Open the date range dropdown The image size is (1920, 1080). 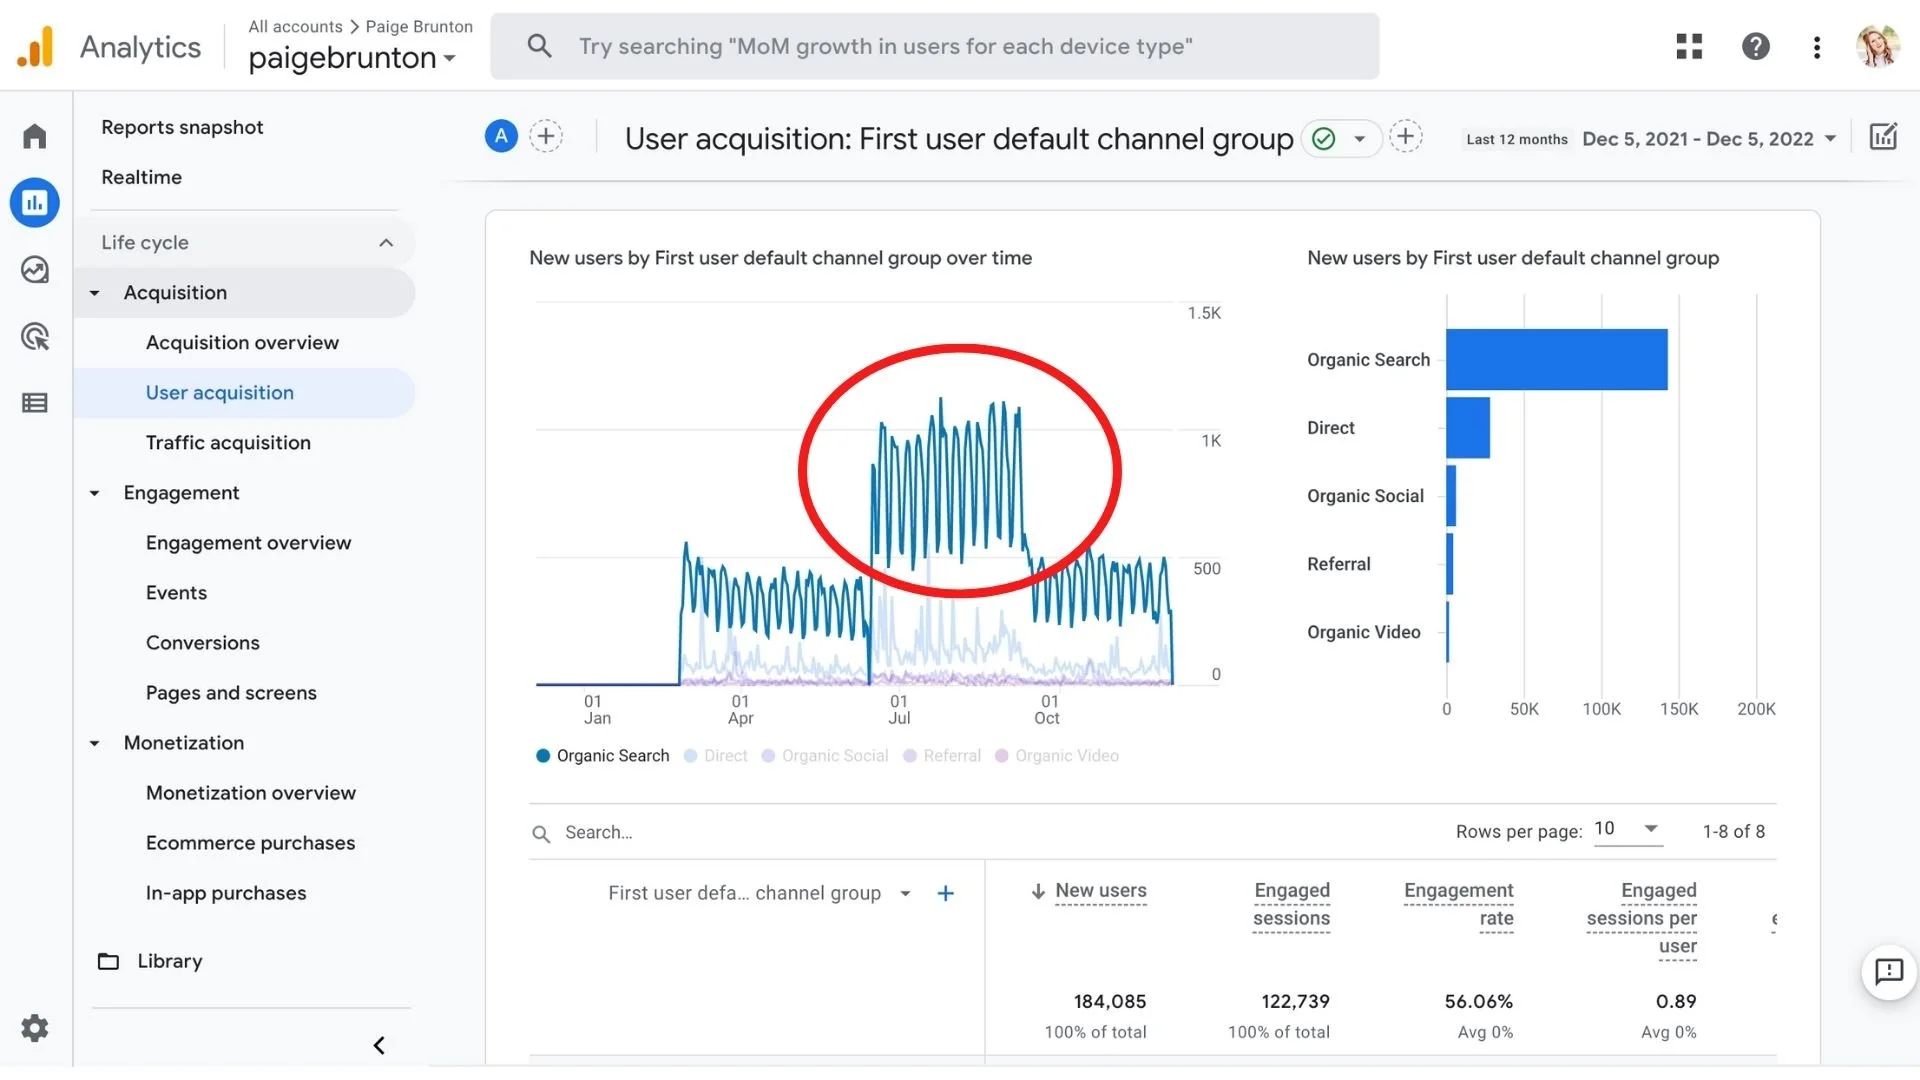tap(1709, 139)
